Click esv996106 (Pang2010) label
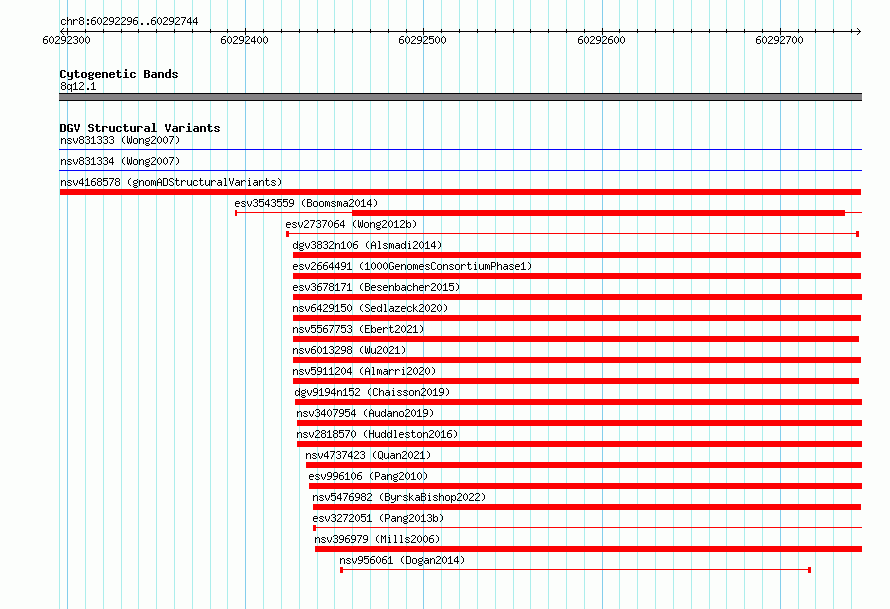The height and width of the screenshot is (609, 890). [x=368, y=476]
